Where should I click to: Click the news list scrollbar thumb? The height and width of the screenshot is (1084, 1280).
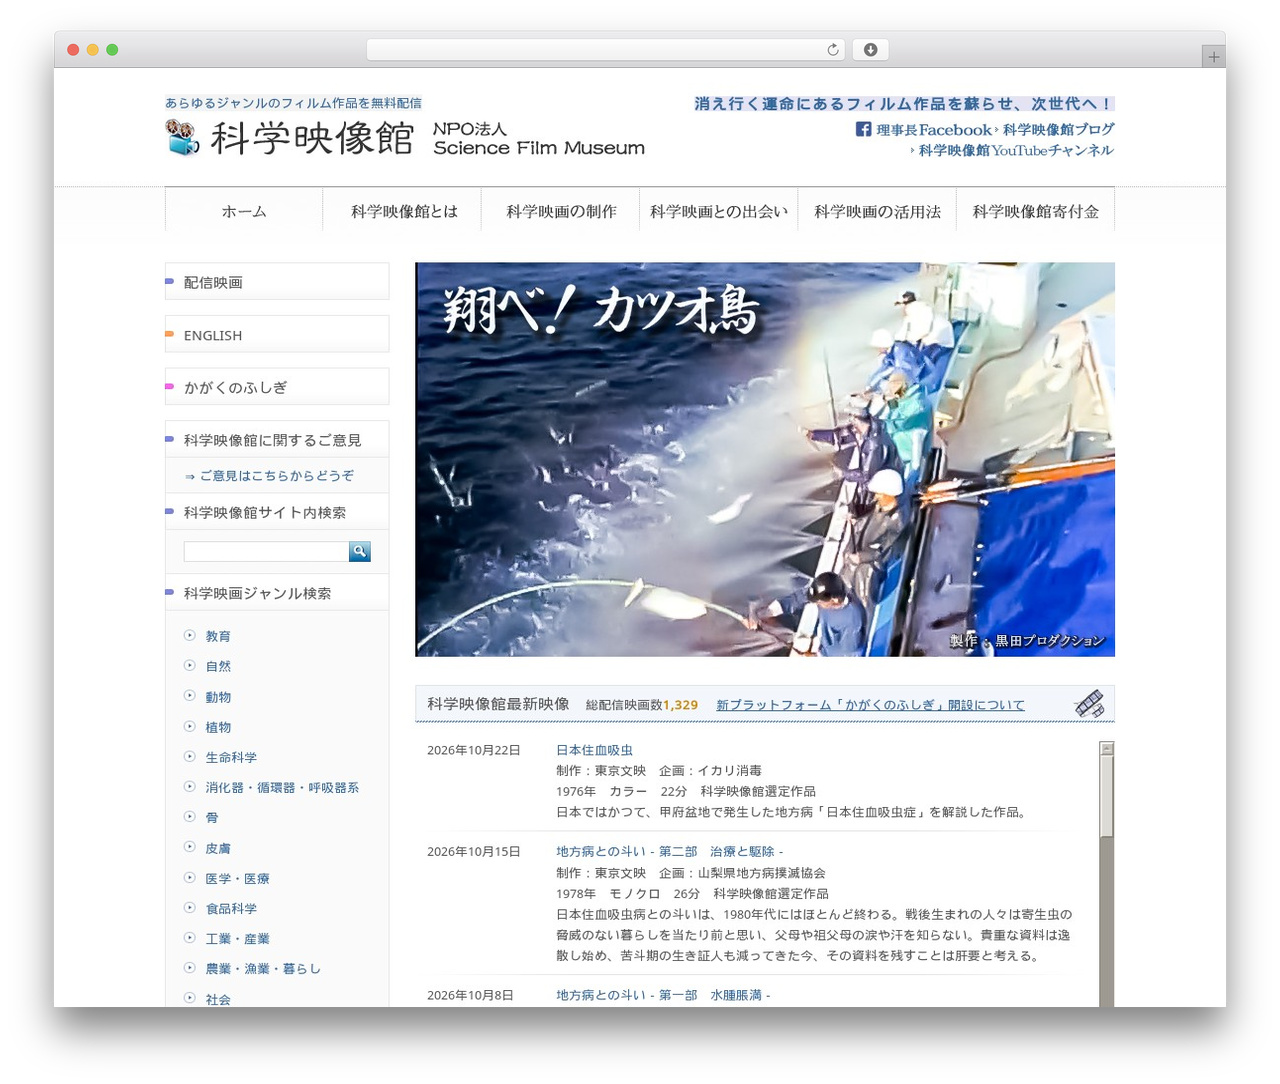pyautogui.click(x=1106, y=796)
